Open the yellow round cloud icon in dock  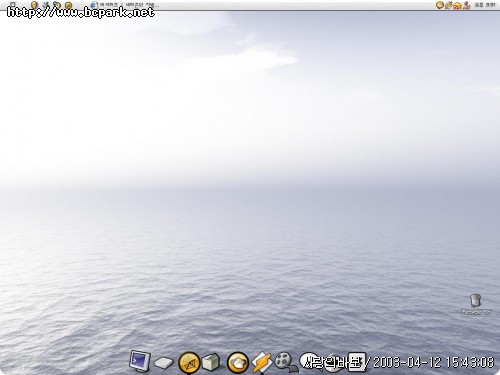point(237,363)
